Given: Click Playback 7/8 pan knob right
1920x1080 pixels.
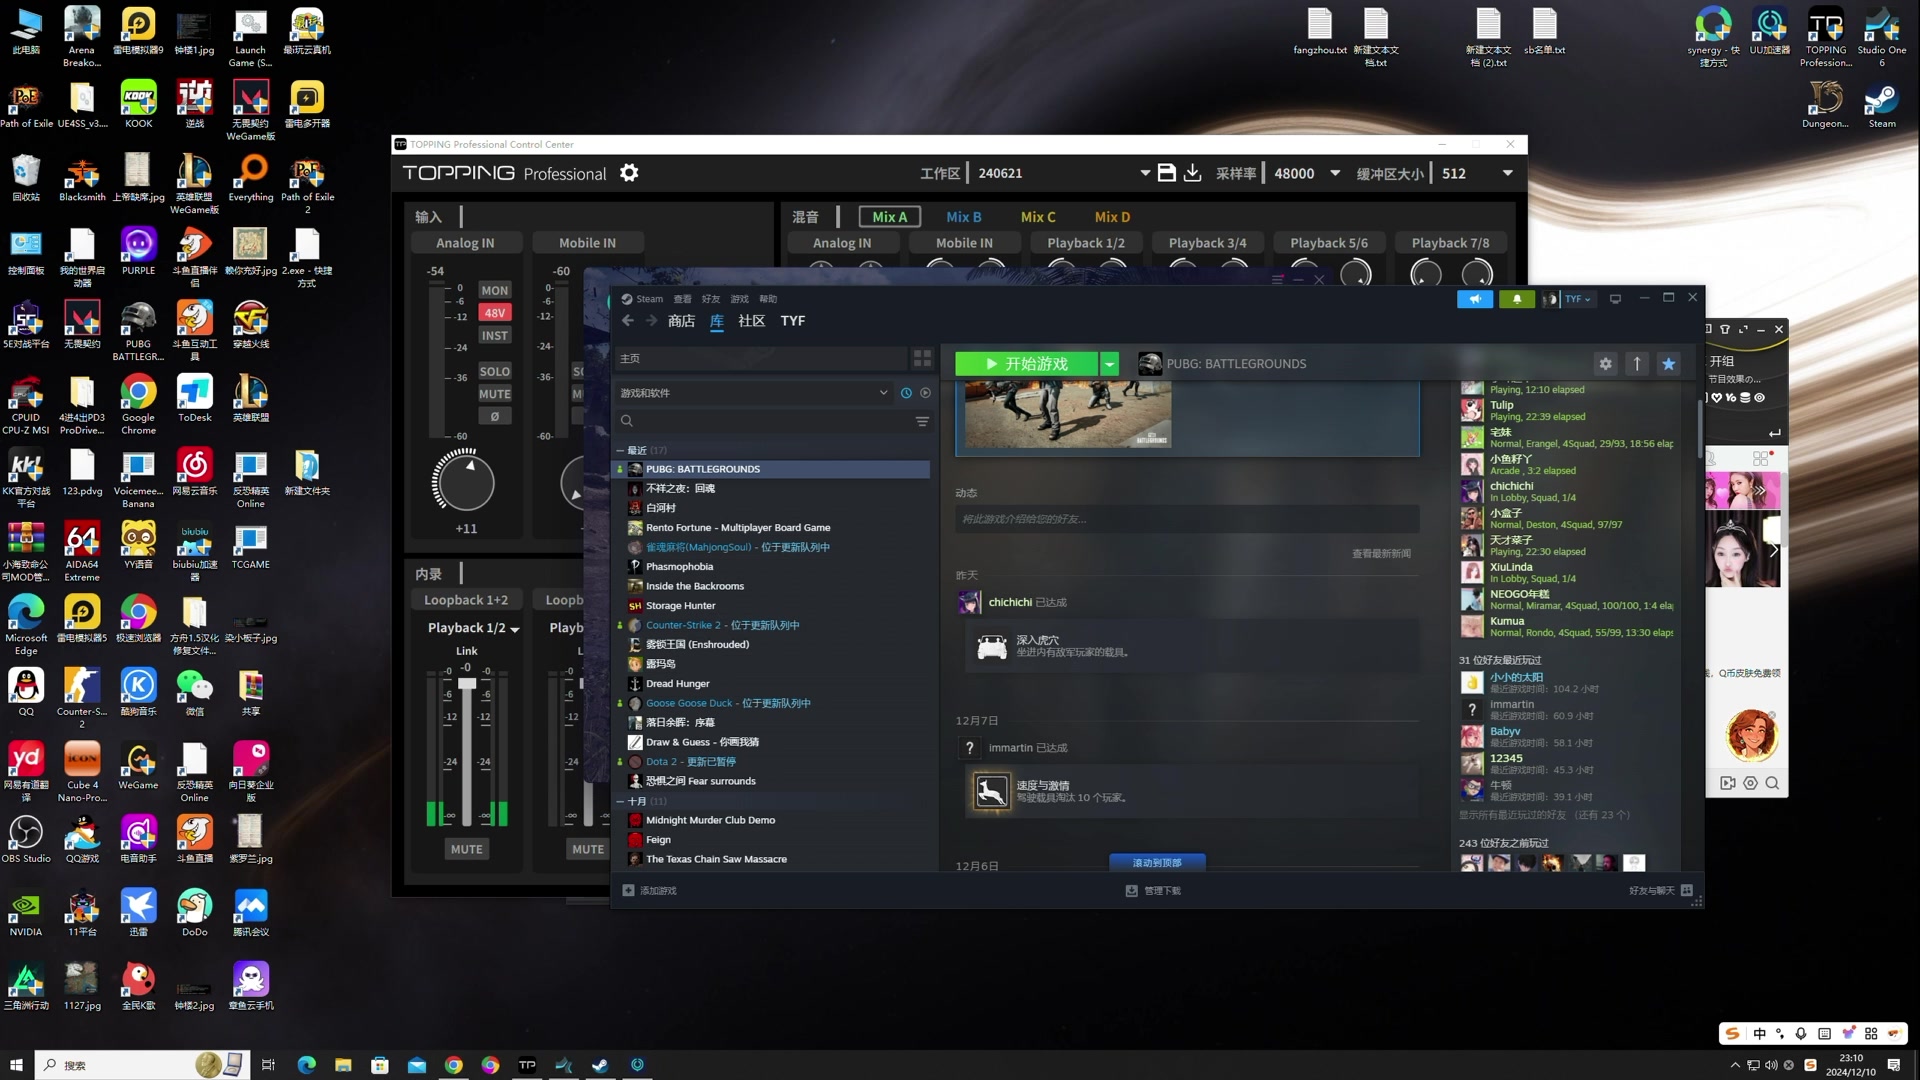Looking at the screenshot, I should 1477,273.
